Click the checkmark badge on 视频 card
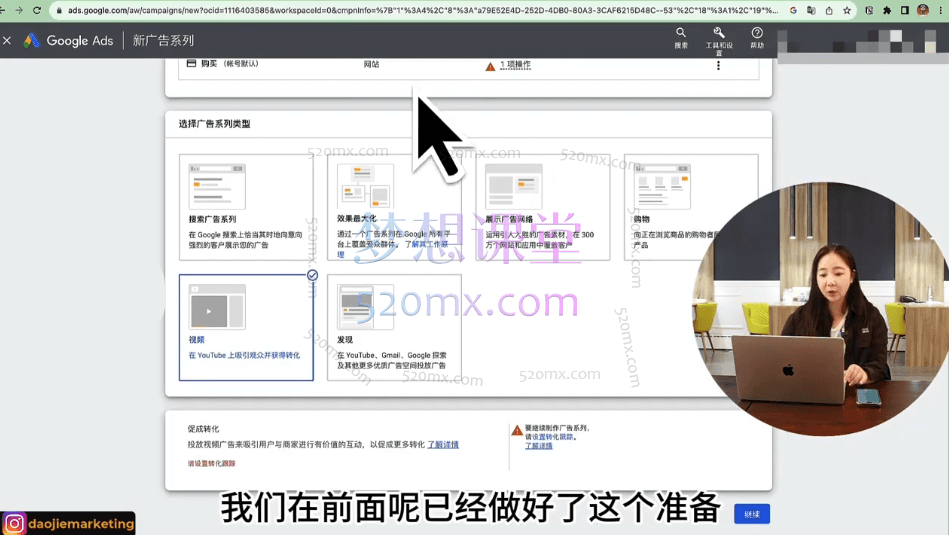Image resolution: width=949 pixels, height=535 pixels. click(312, 275)
